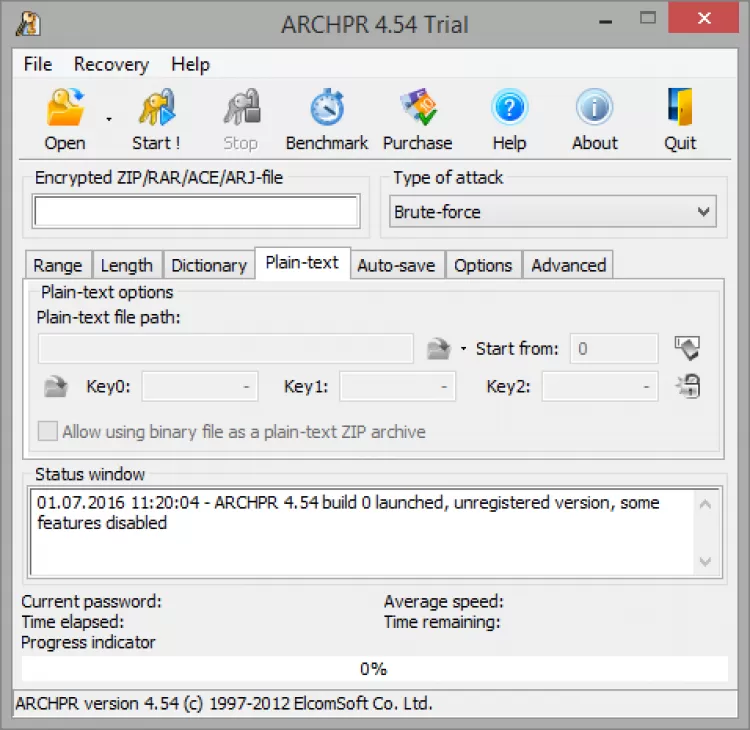Click the ARCHPR app icon in title bar
750x730 pixels.
(x=28, y=23)
